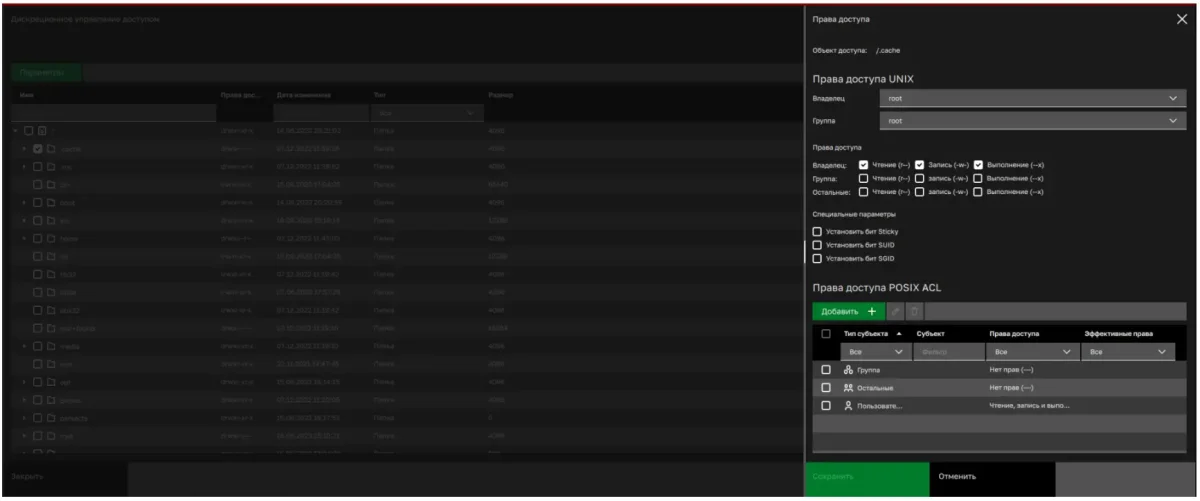Expand the Права доступа filter dropdown
The height and width of the screenshot is (501, 1200).
coord(1030,352)
